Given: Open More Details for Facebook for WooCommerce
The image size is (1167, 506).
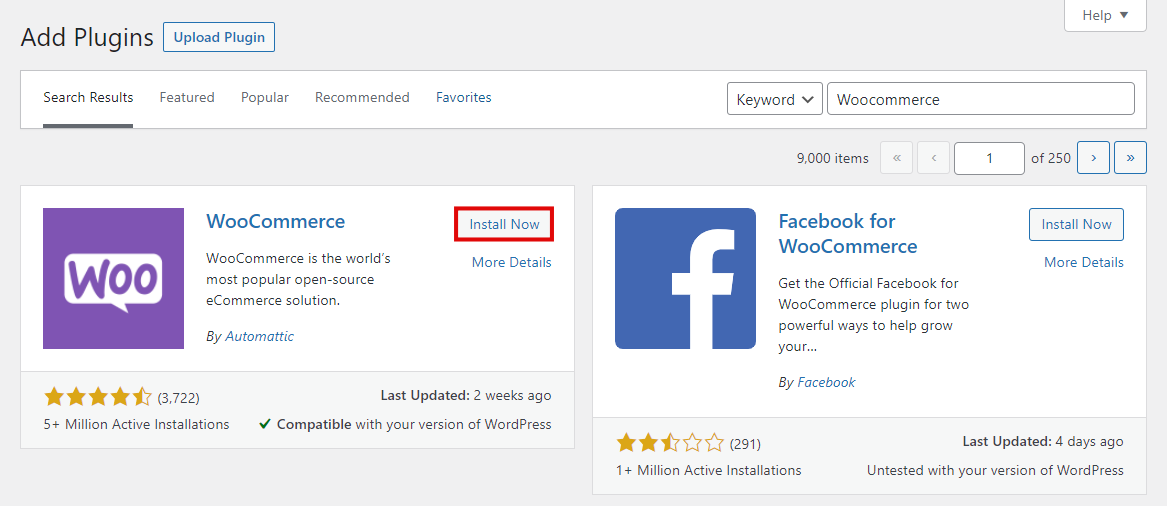Looking at the screenshot, I should (1084, 262).
